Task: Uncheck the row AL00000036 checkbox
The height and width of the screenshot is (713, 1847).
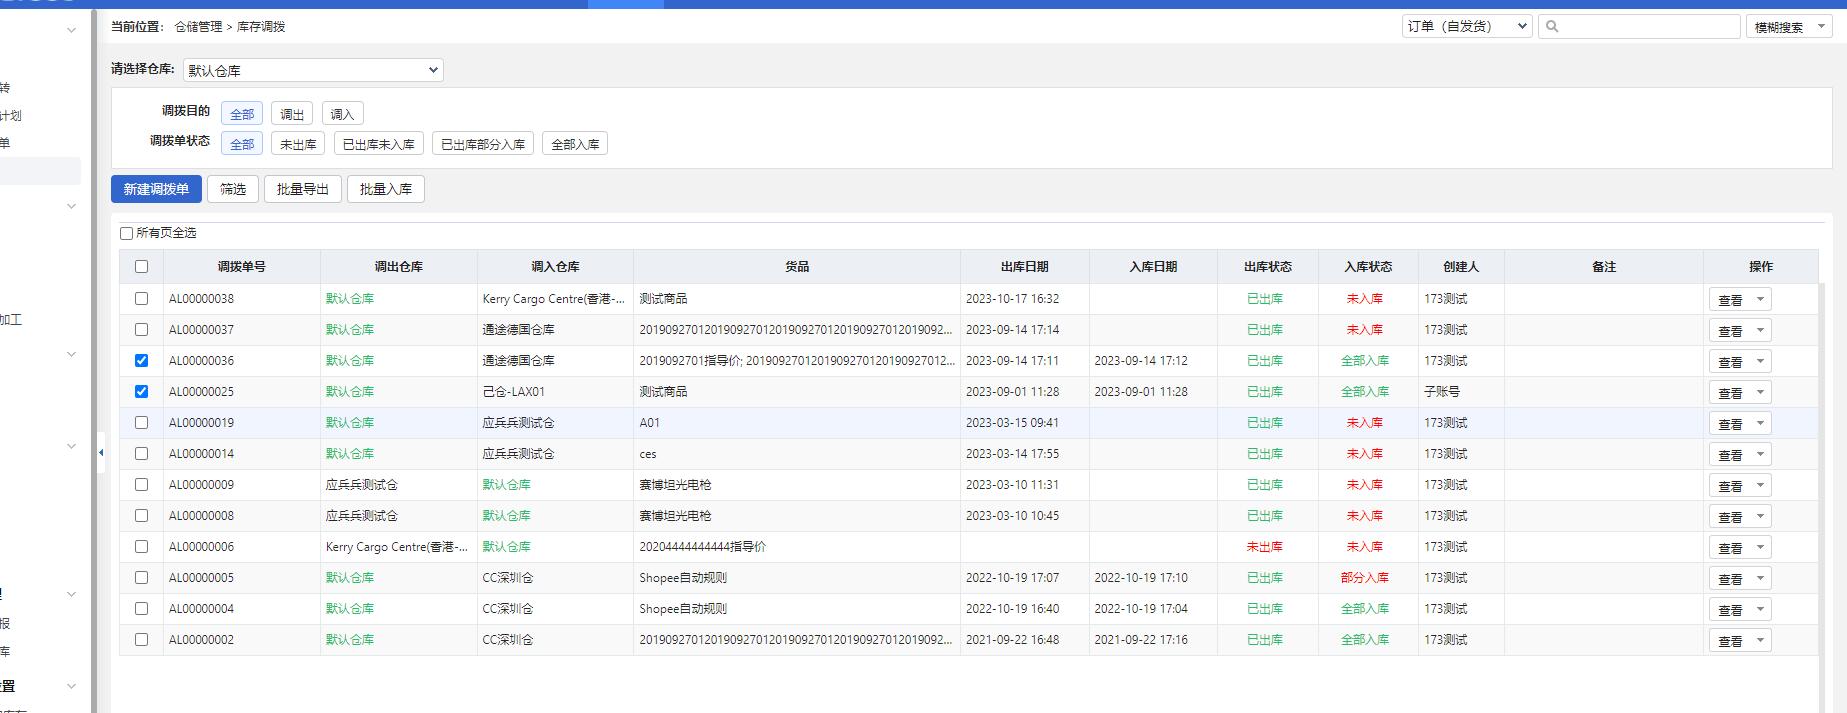Action: click(141, 360)
